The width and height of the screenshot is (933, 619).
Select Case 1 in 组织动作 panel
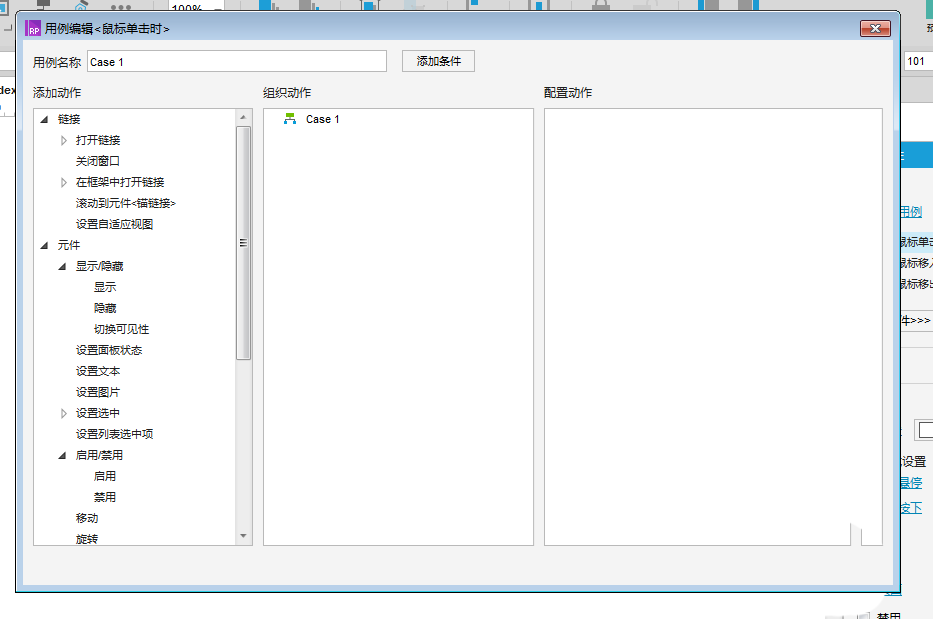pos(323,119)
